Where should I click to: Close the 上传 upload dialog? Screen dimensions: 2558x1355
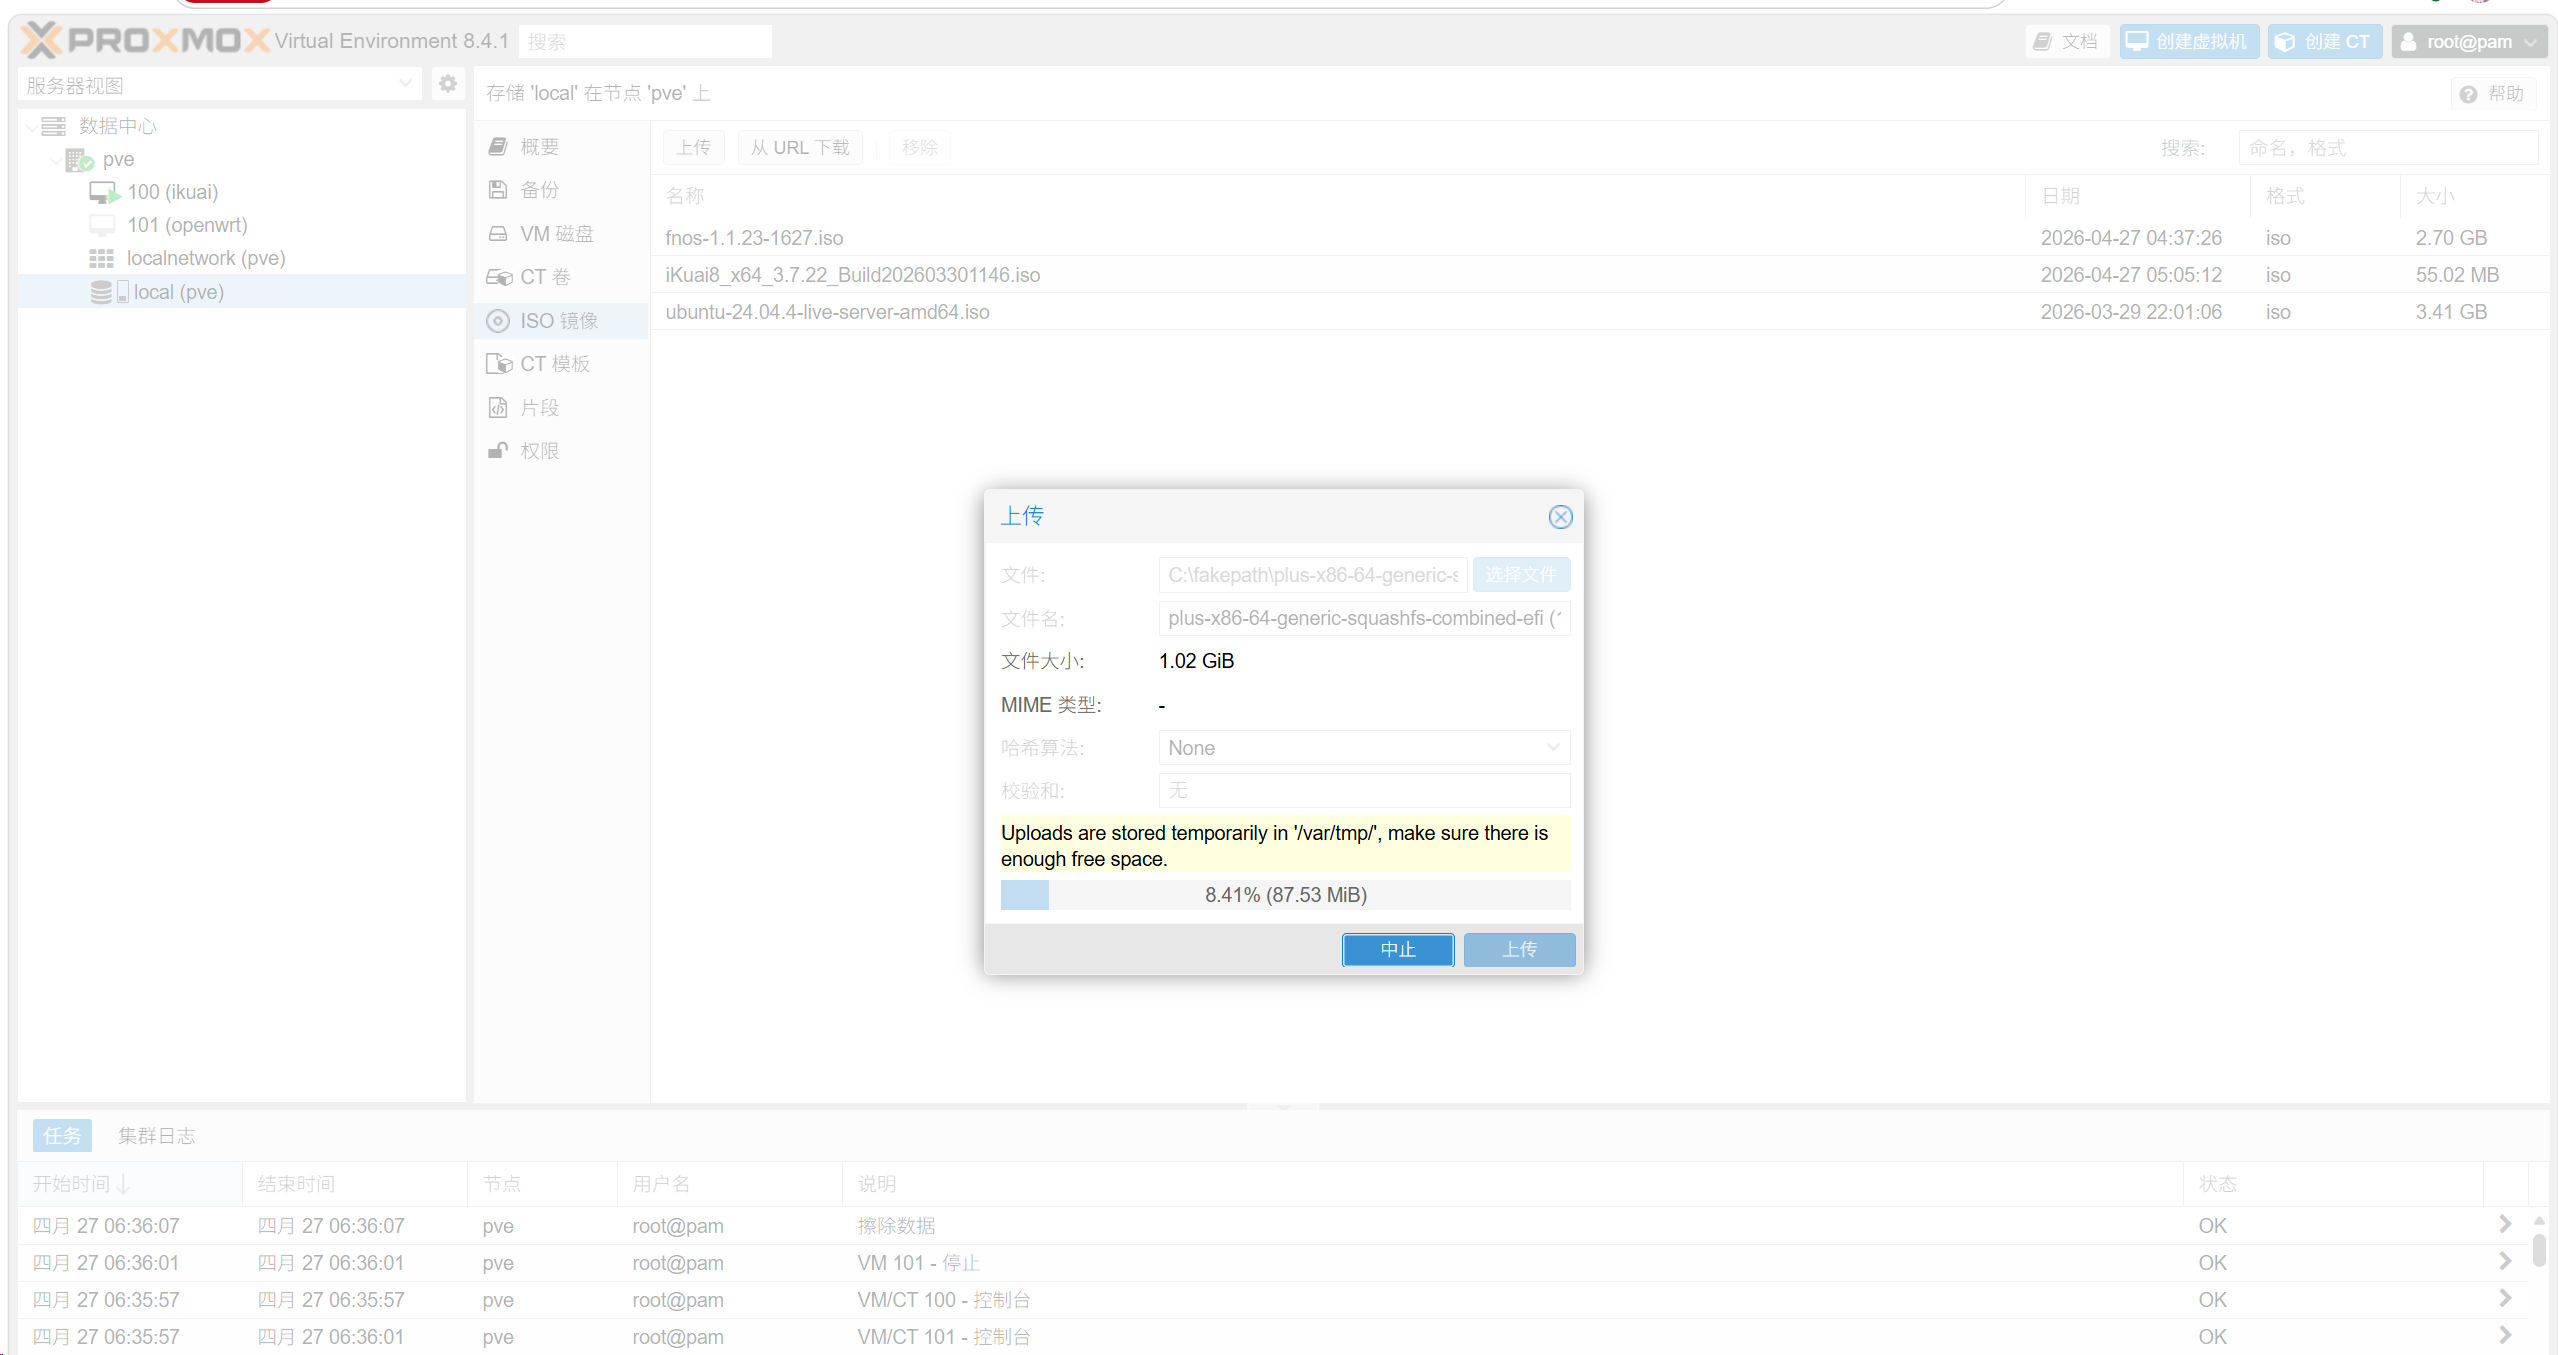[1560, 517]
